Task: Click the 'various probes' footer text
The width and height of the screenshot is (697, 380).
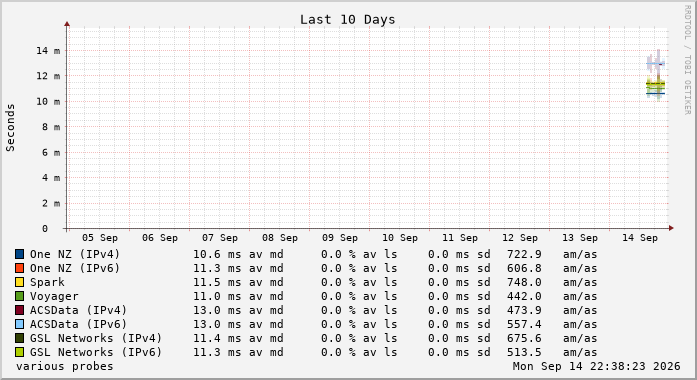Action: click(64, 366)
